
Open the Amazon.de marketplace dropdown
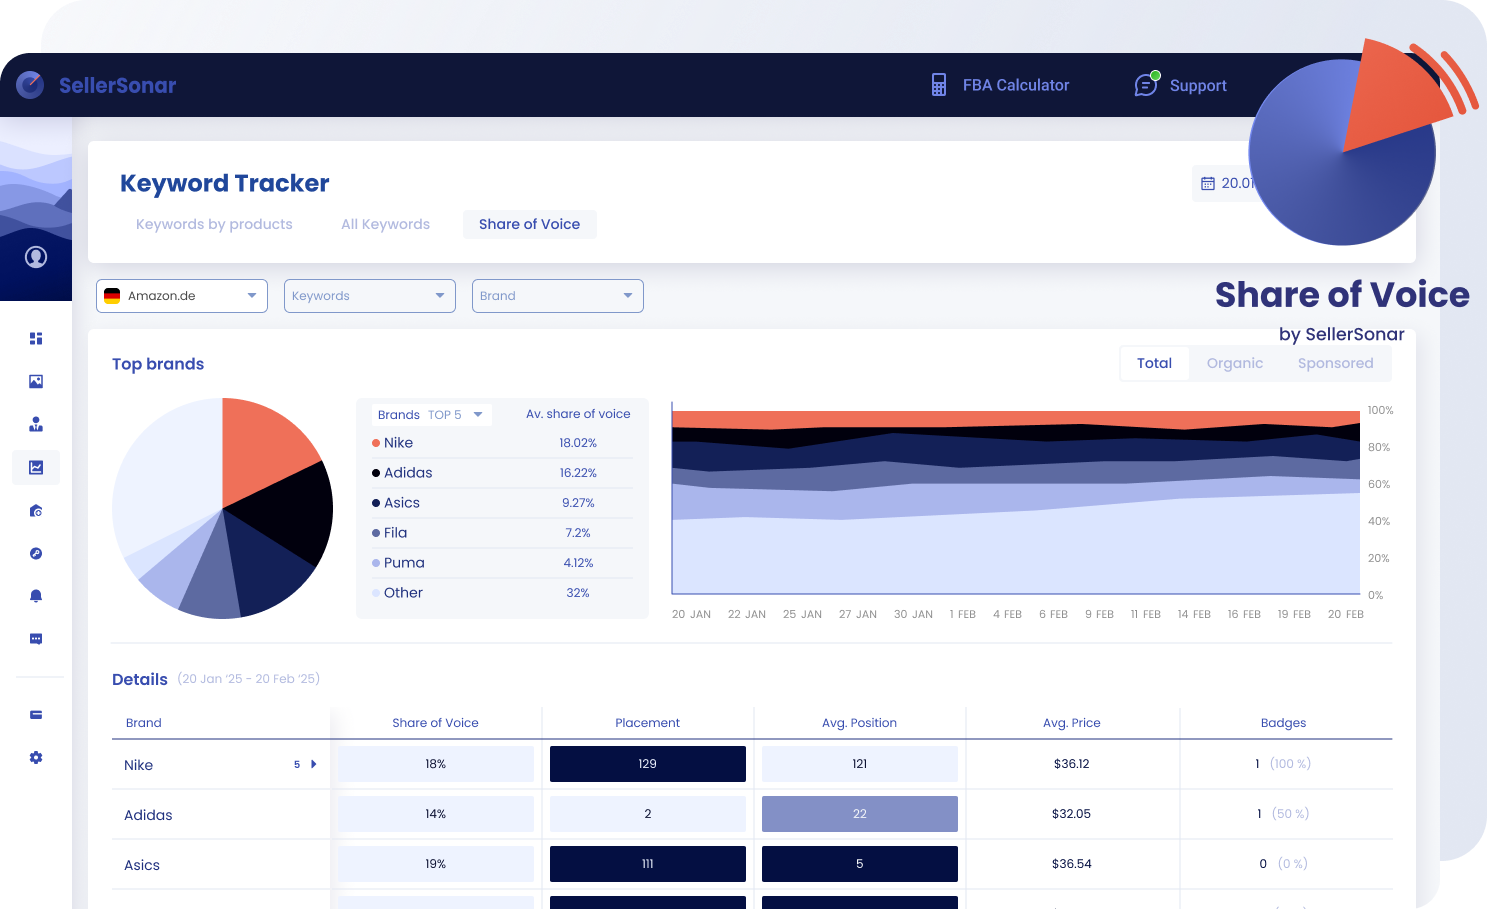(182, 296)
